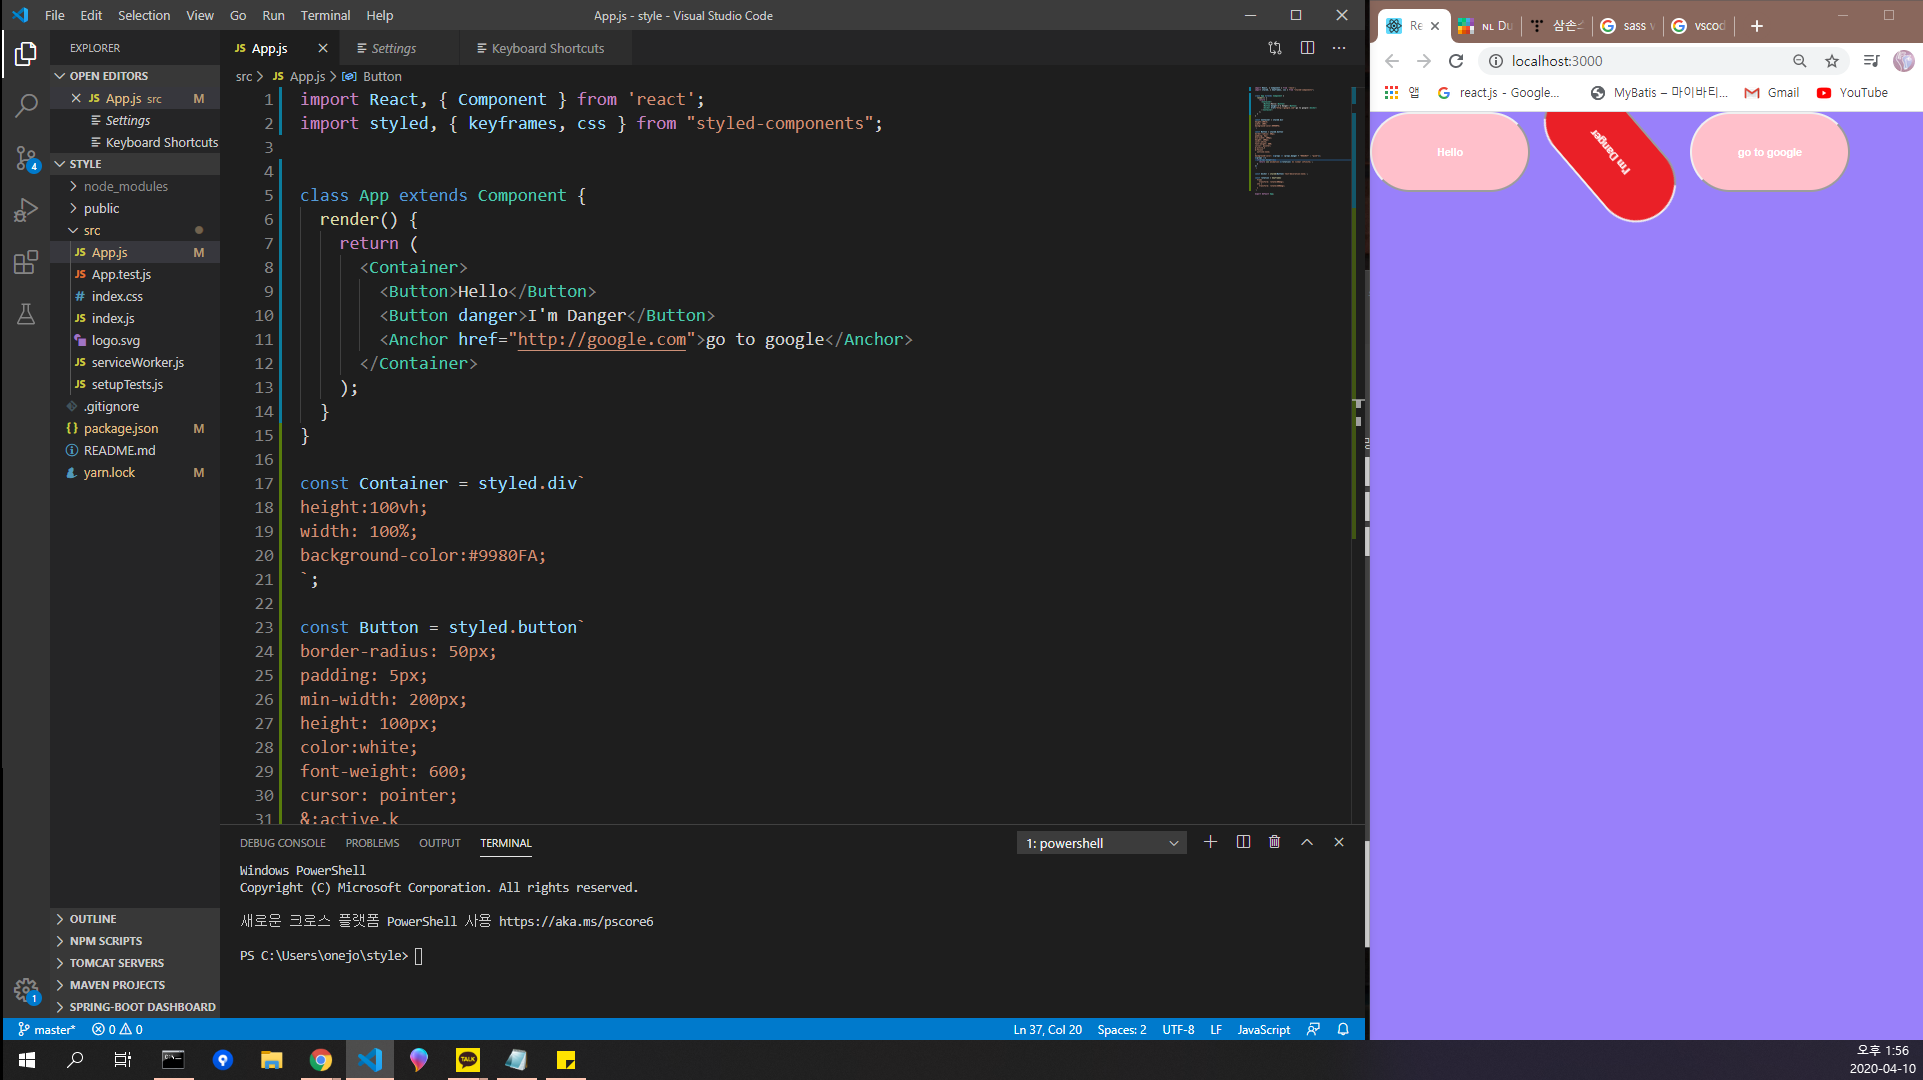
Task: Open the Test flask view
Action: (26, 314)
